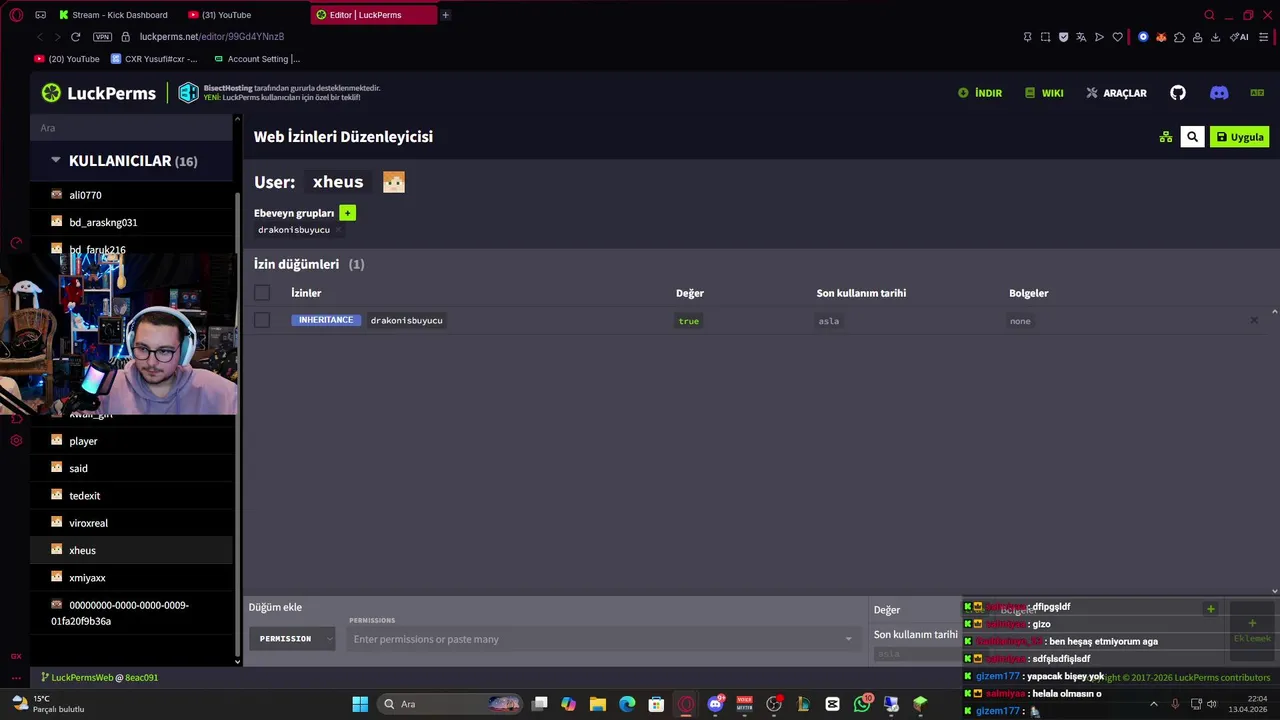Click the INHERITANCE badge
Viewport: 1280px width, 720px height.
[326, 320]
